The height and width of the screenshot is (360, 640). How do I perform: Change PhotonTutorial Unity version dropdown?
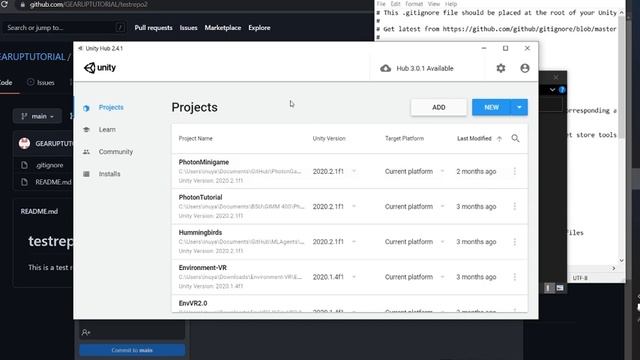(x=354, y=207)
